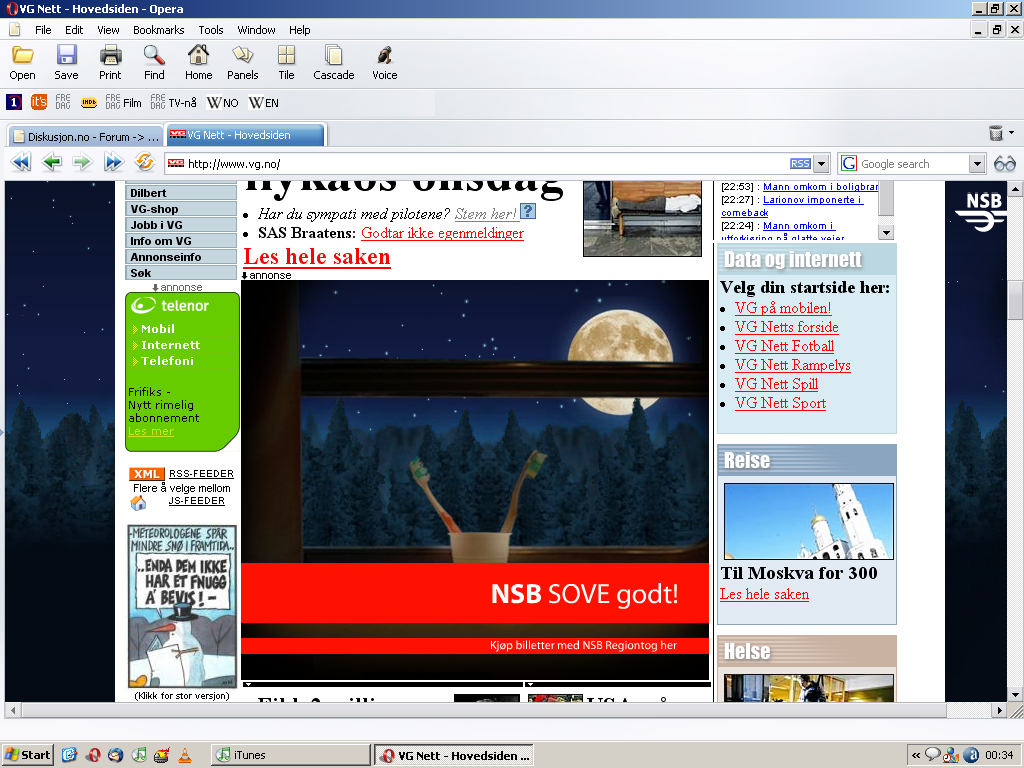The image size is (1024, 768).
Task: Click the glasses view icon
Action: [x=1004, y=164]
